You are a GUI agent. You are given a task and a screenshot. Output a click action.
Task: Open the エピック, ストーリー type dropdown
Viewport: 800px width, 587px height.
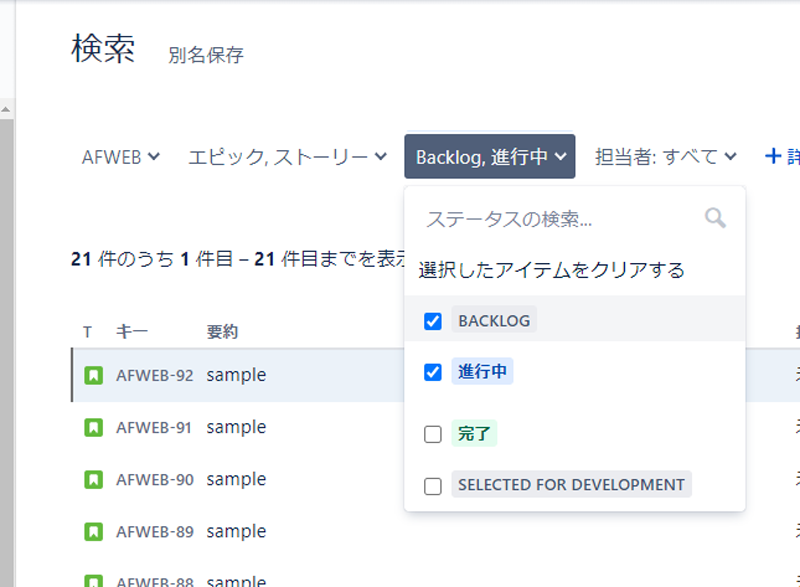coord(288,157)
